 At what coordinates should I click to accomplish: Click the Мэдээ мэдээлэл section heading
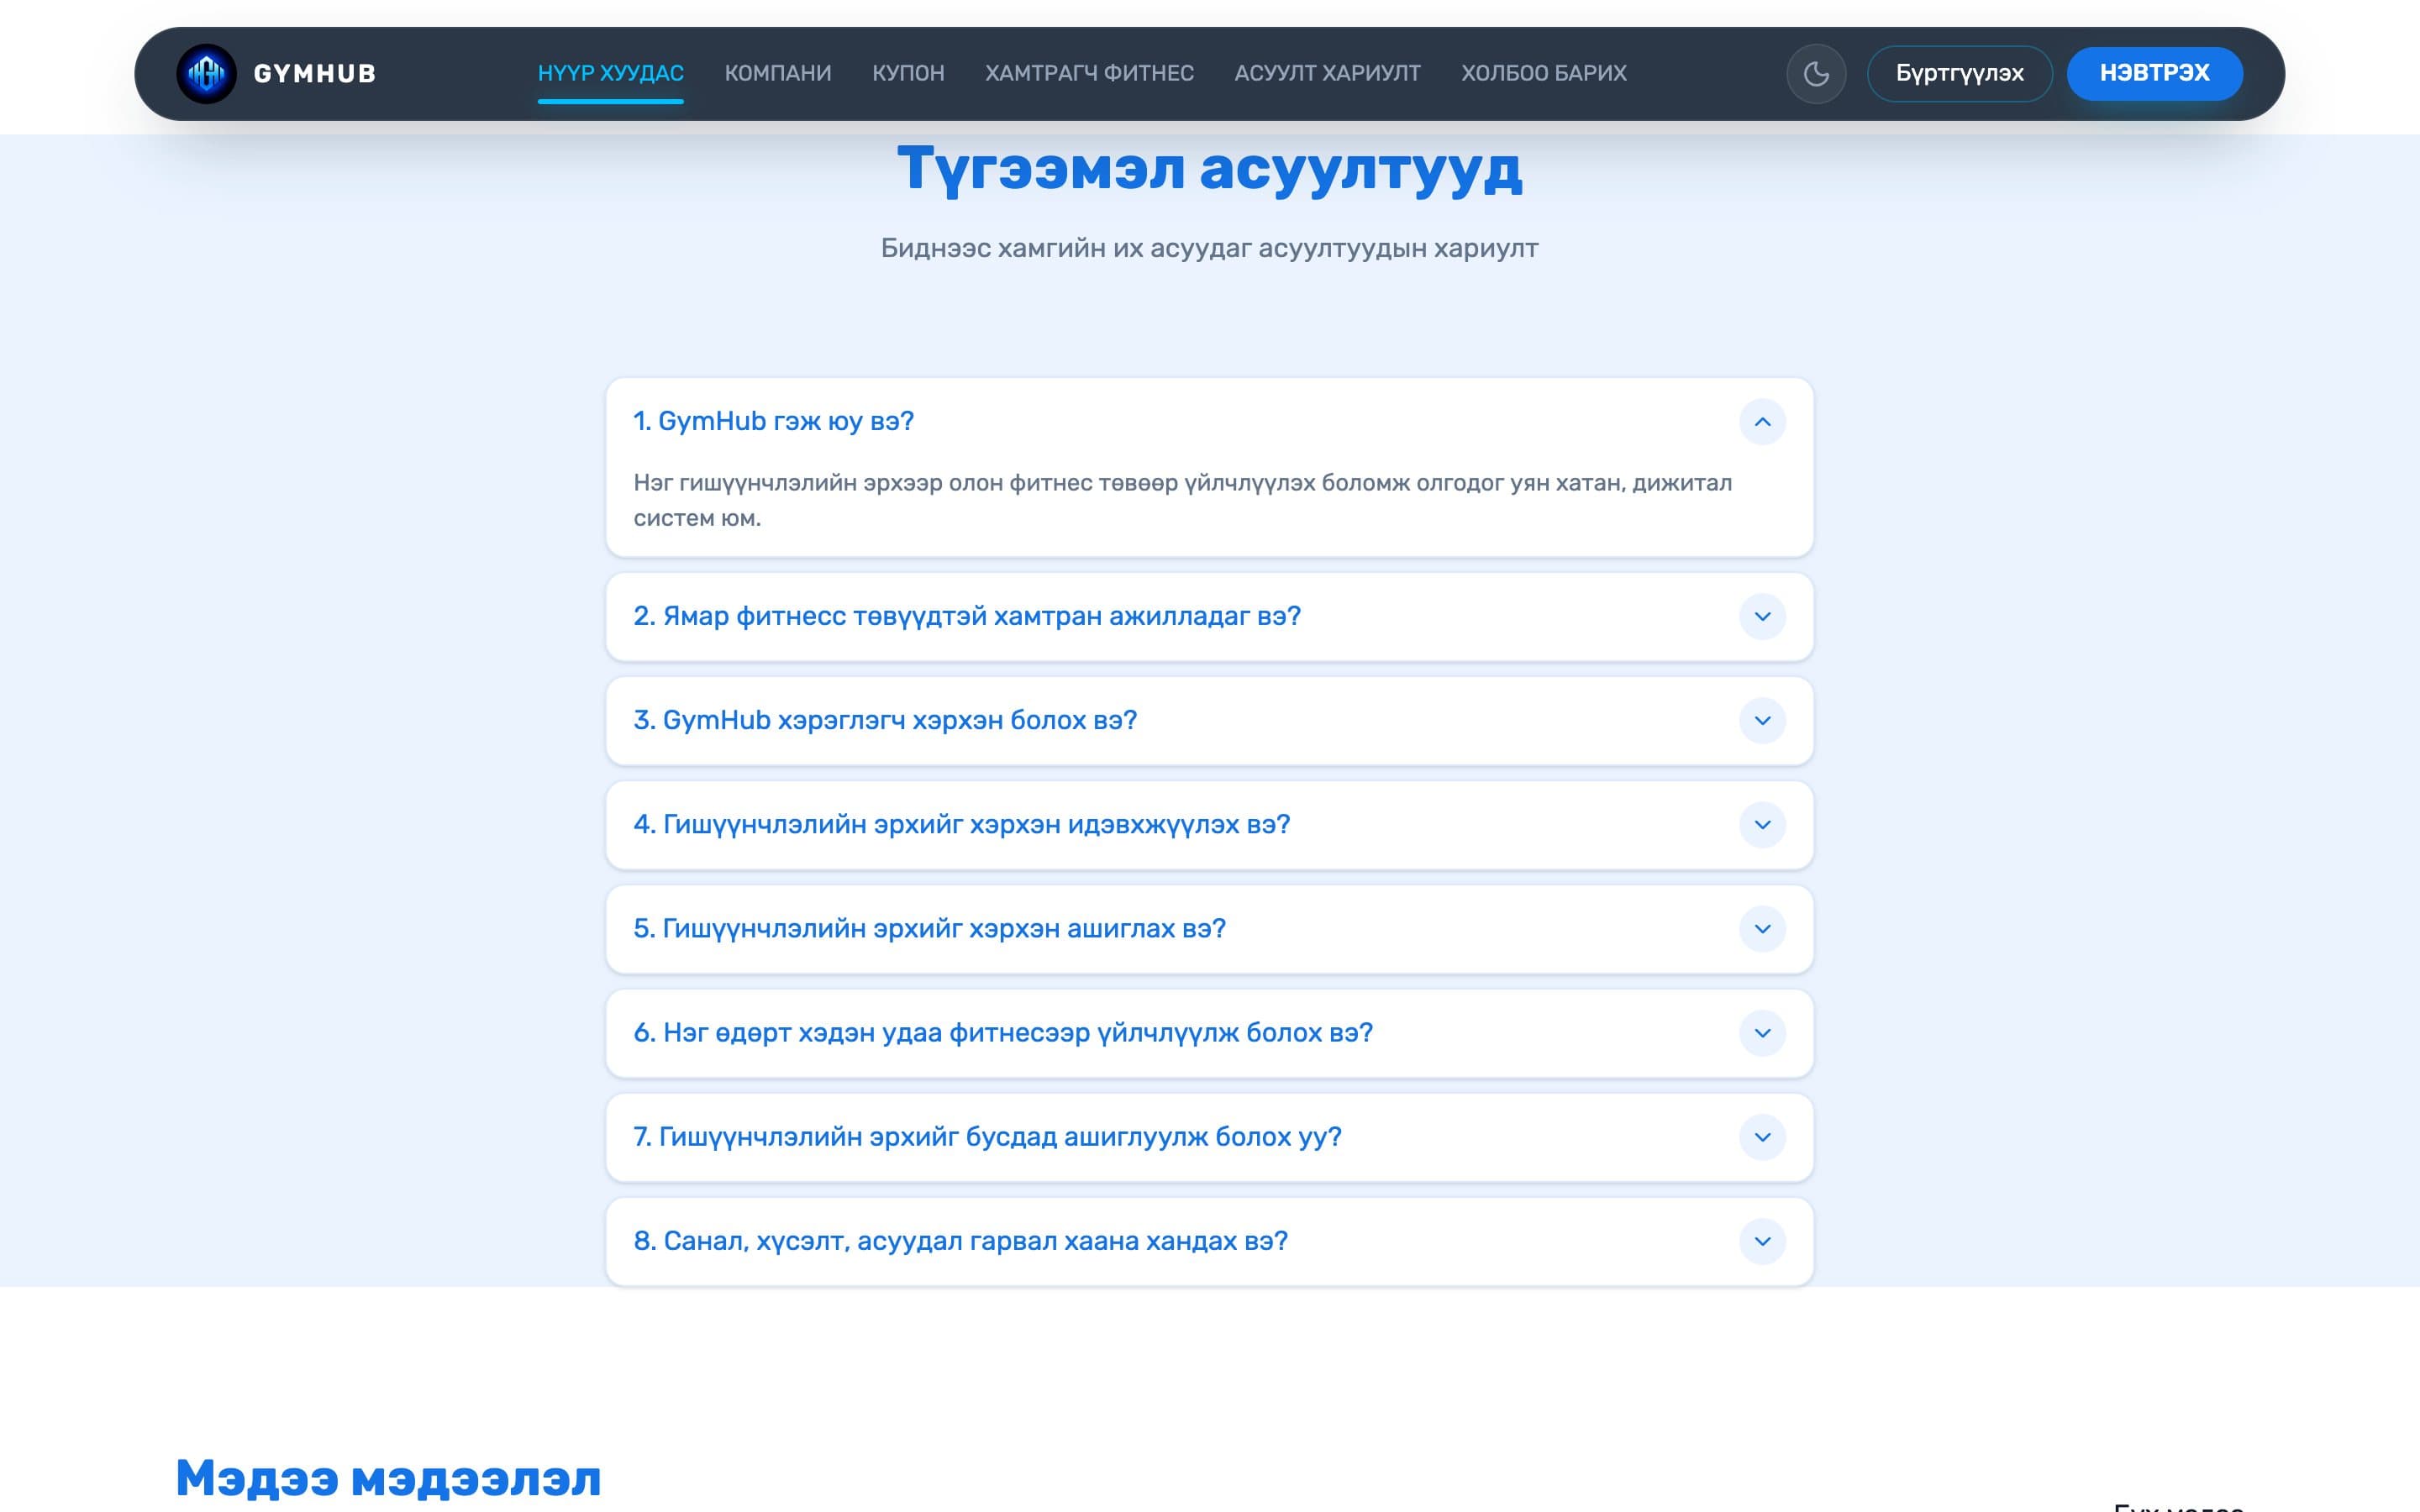point(388,1478)
